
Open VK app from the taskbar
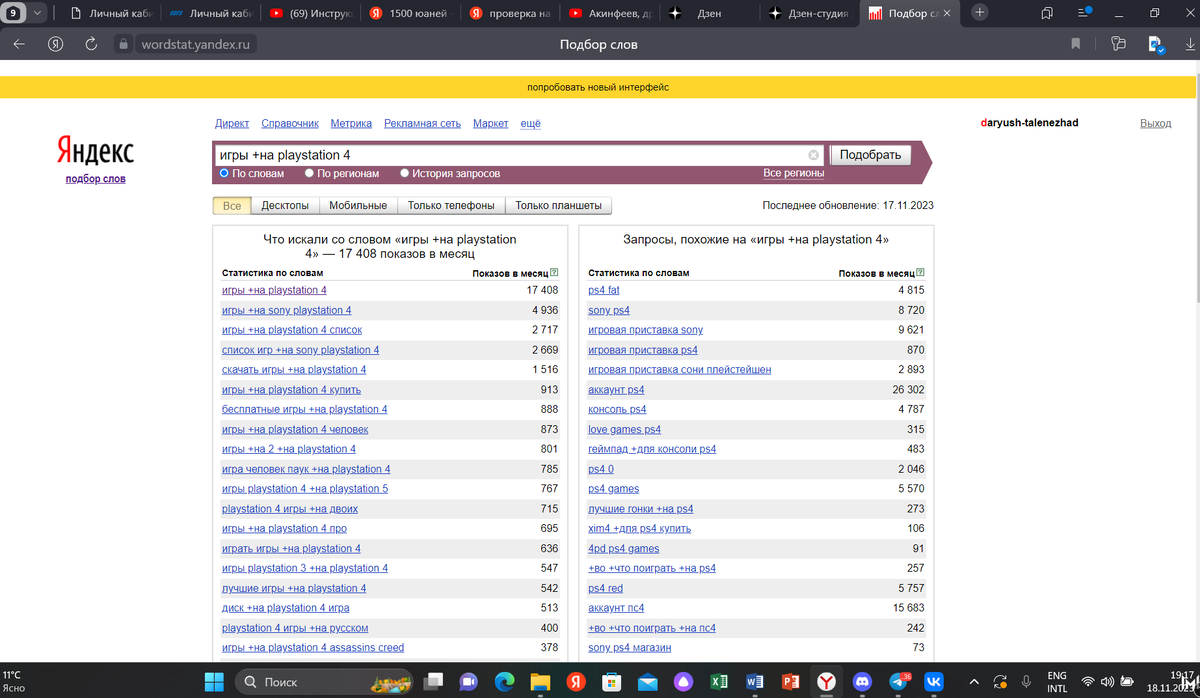point(934,681)
